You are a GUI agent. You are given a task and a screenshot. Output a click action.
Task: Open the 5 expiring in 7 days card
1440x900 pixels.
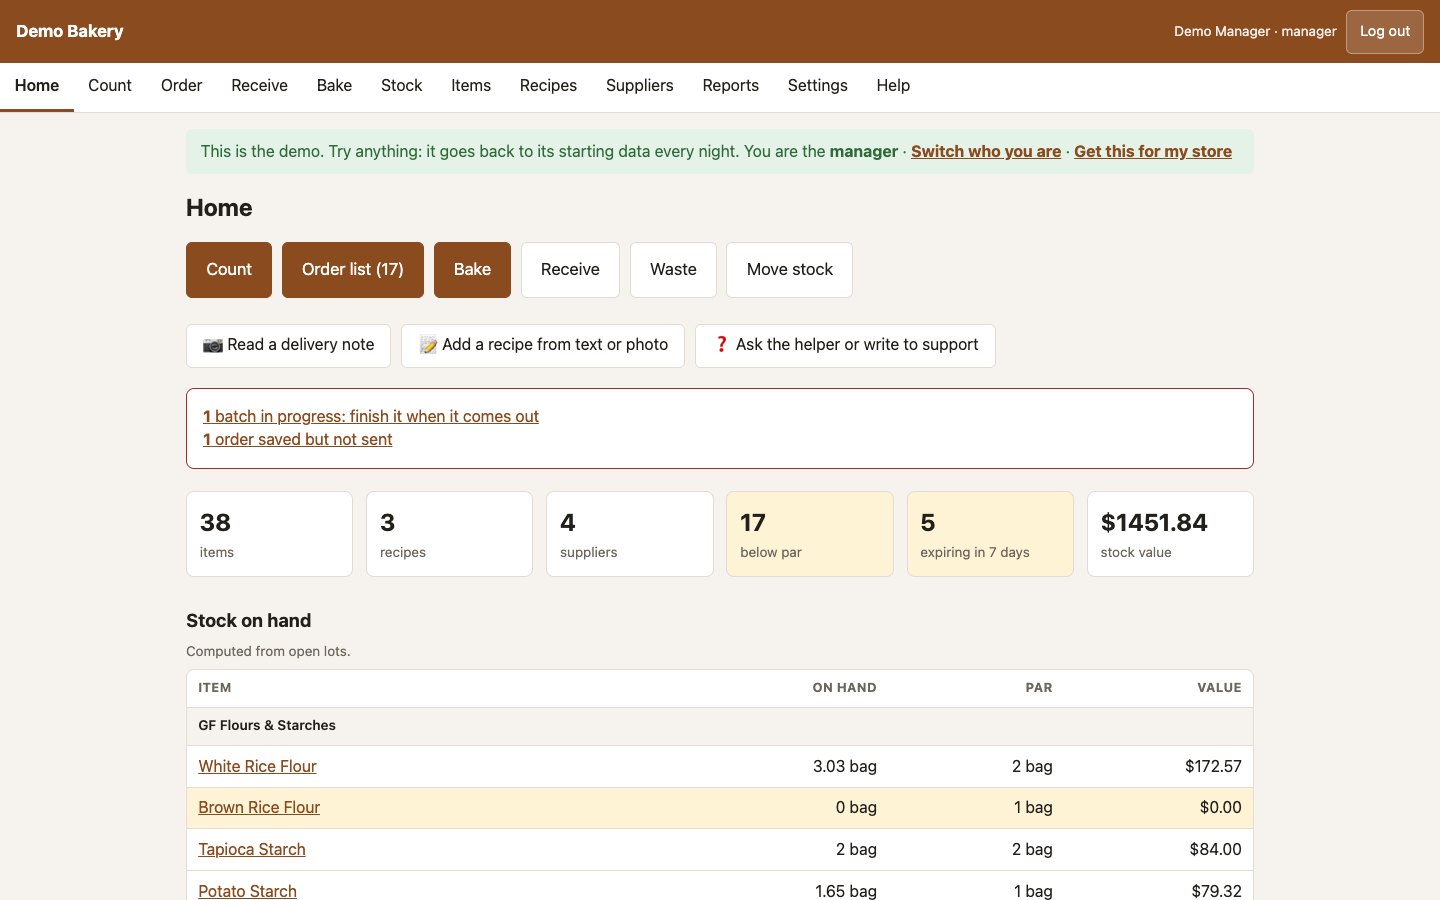point(990,534)
